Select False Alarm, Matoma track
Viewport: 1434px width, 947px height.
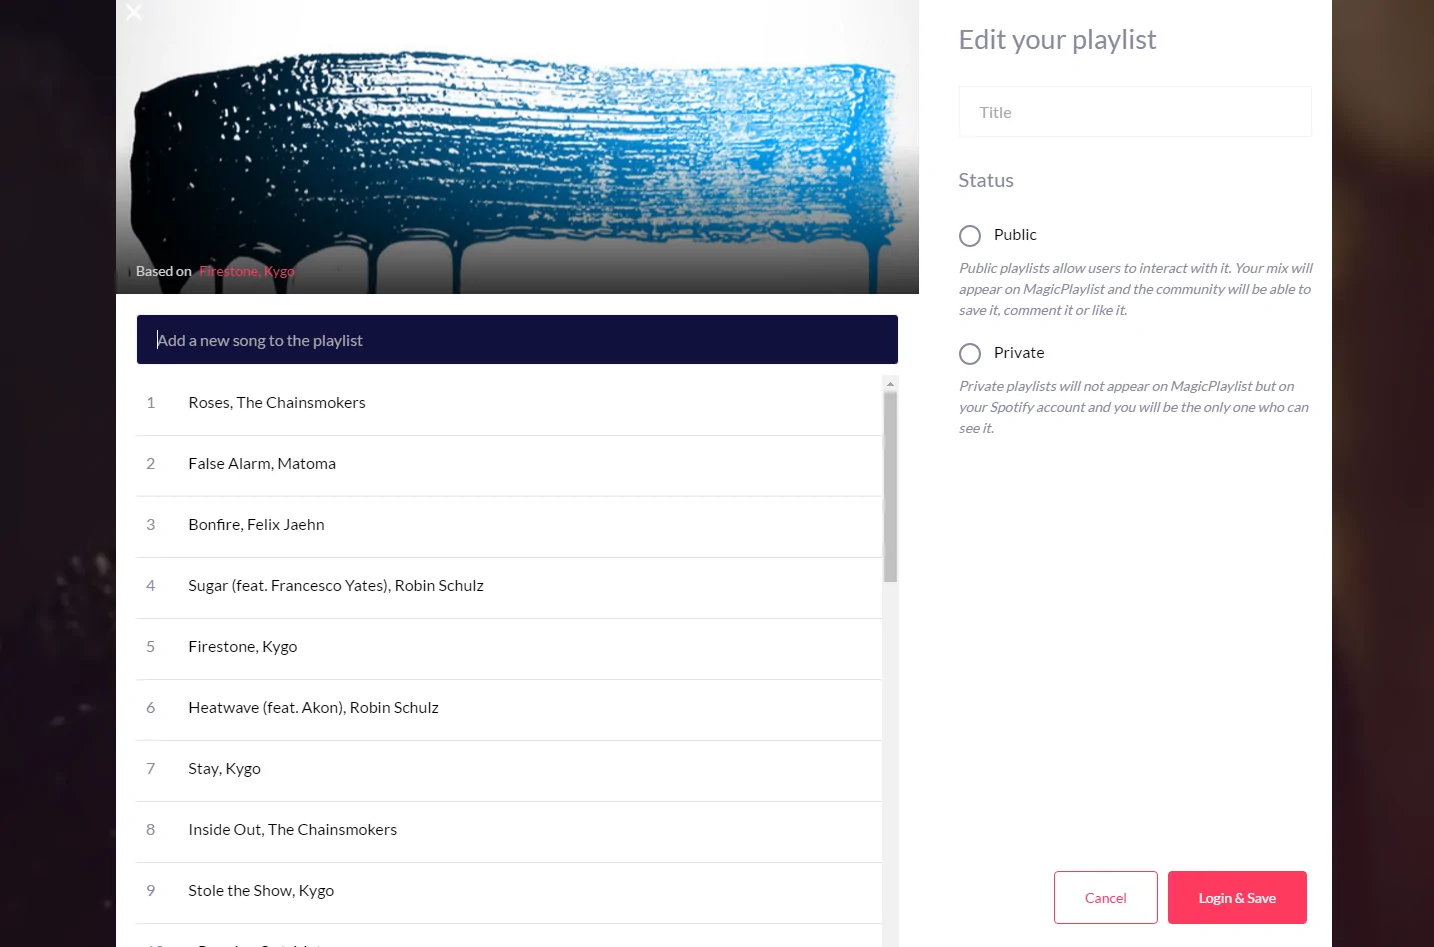(509, 464)
